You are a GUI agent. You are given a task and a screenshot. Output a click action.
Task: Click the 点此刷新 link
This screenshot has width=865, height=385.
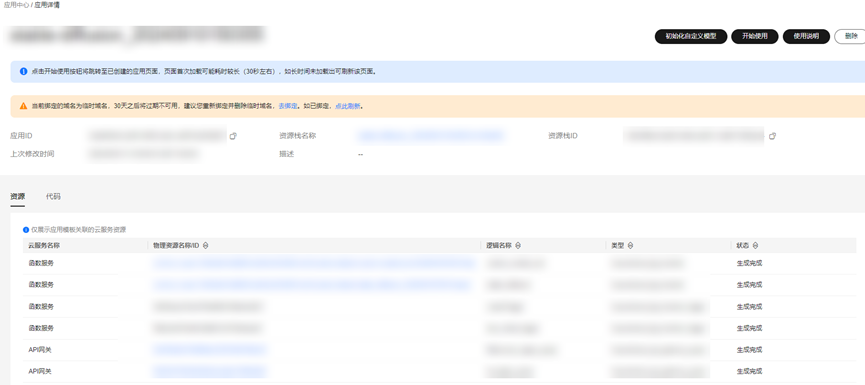point(348,106)
